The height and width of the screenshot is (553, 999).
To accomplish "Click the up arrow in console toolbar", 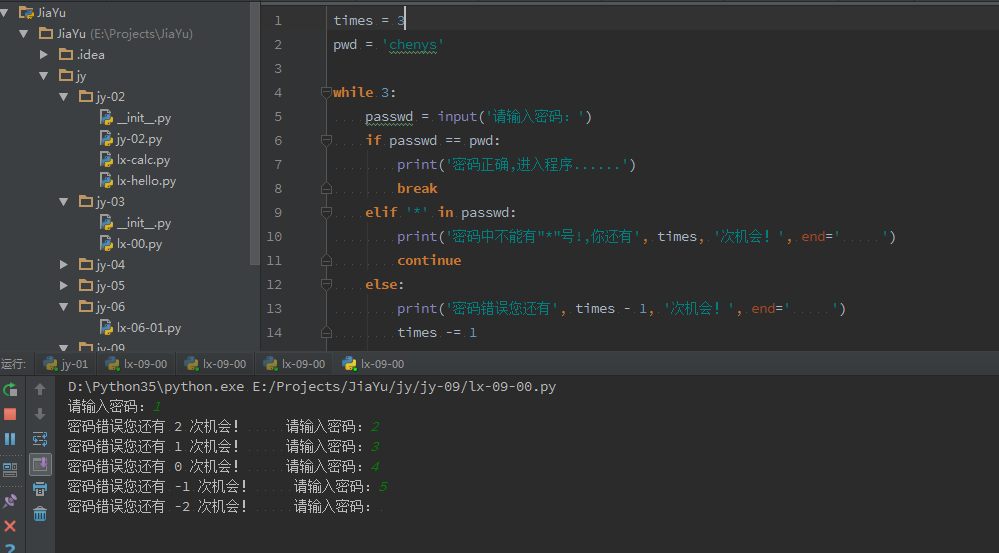I will click(40, 389).
